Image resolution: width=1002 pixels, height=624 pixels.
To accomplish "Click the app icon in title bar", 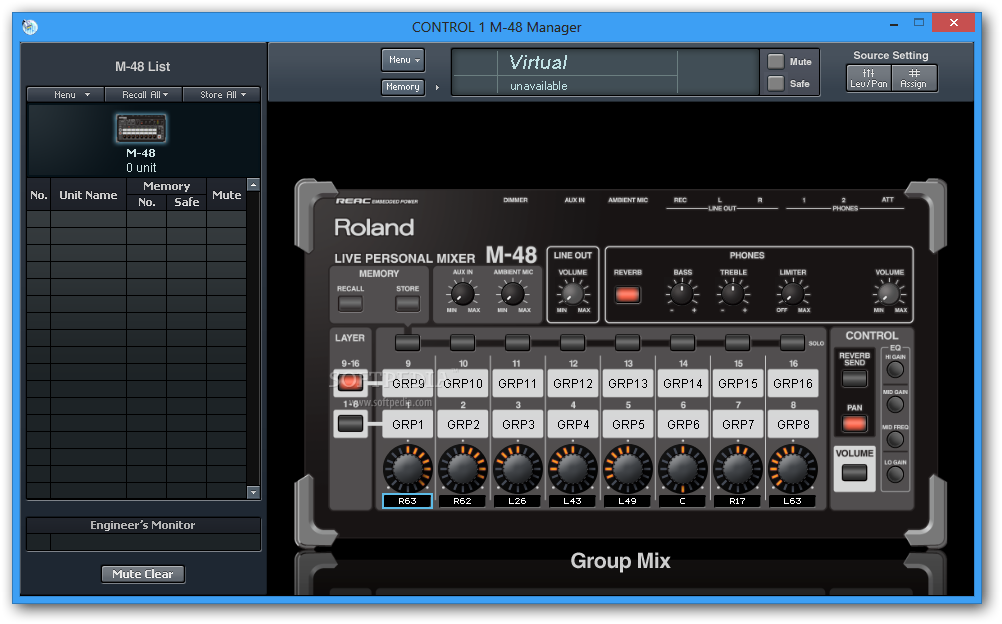I will point(30,27).
